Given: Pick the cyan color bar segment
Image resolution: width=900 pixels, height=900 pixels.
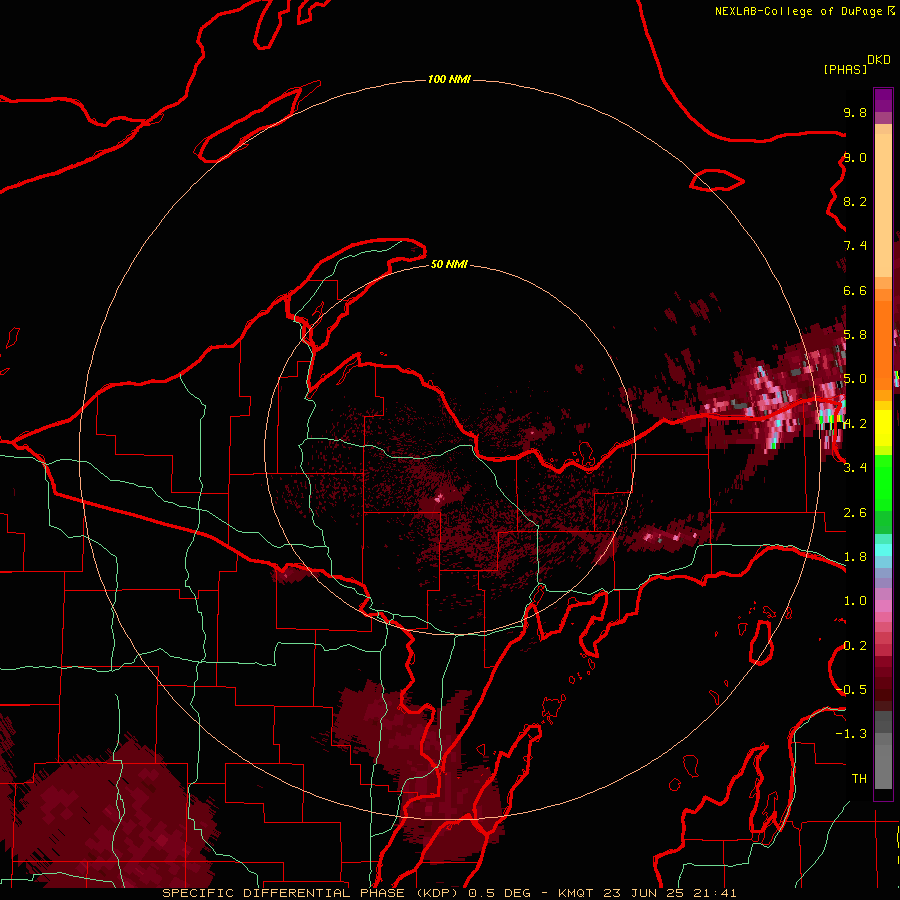Looking at the screenshot, I should click(883, 550).
